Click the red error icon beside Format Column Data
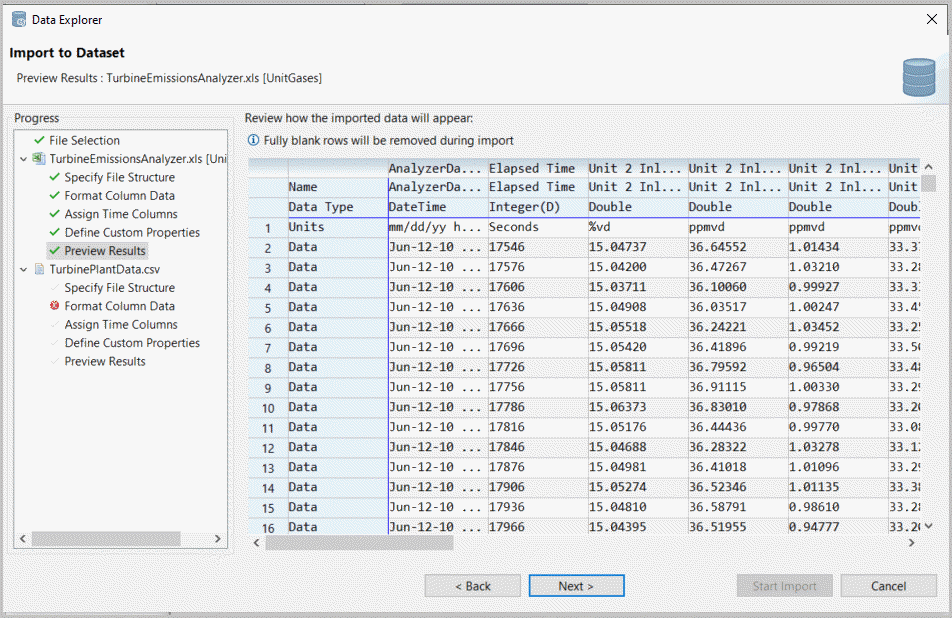 [54, 307]
